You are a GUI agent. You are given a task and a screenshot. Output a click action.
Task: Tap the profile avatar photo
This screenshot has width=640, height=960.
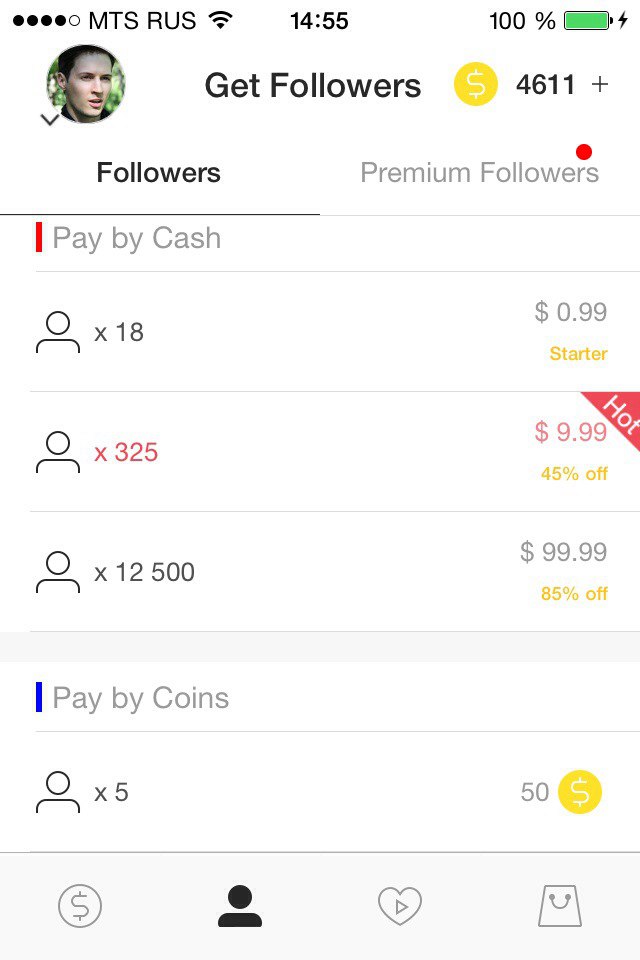[86, 84]
